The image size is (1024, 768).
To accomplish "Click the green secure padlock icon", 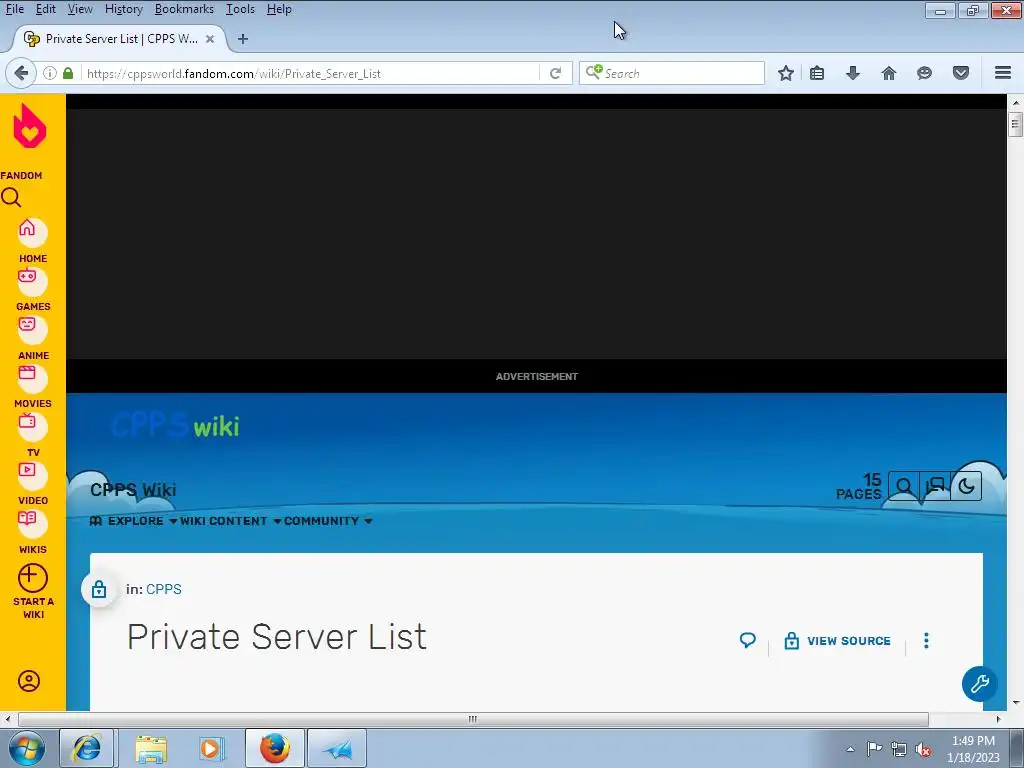I will tap(68, 73).
